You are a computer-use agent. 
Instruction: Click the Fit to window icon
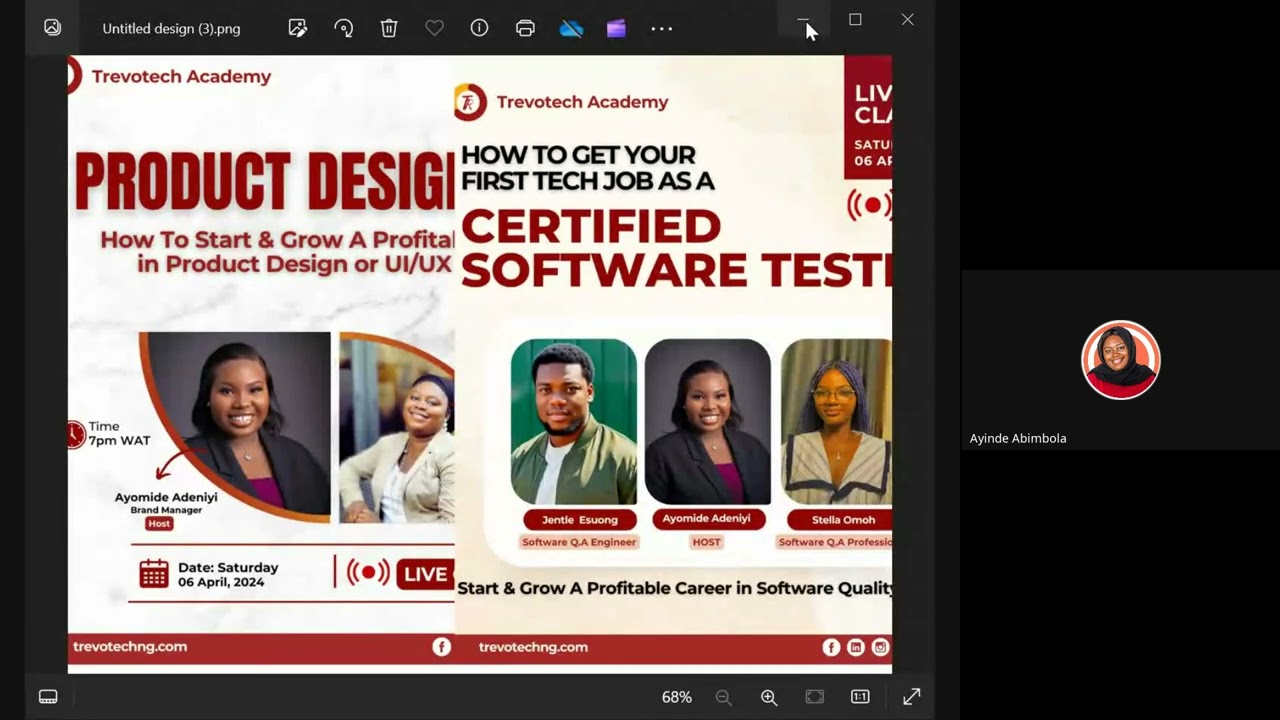[x=815, y=697]
